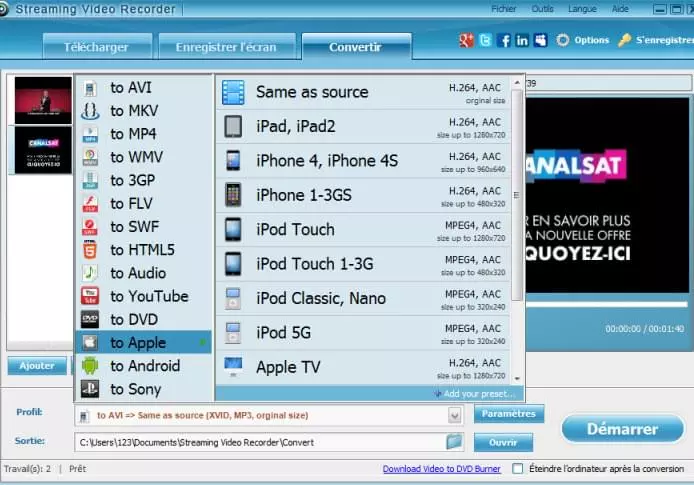694x485 pixels.
Task: Choose the 'to YouTube' icon
Action: pyautogui.click(x=90, y=296)
